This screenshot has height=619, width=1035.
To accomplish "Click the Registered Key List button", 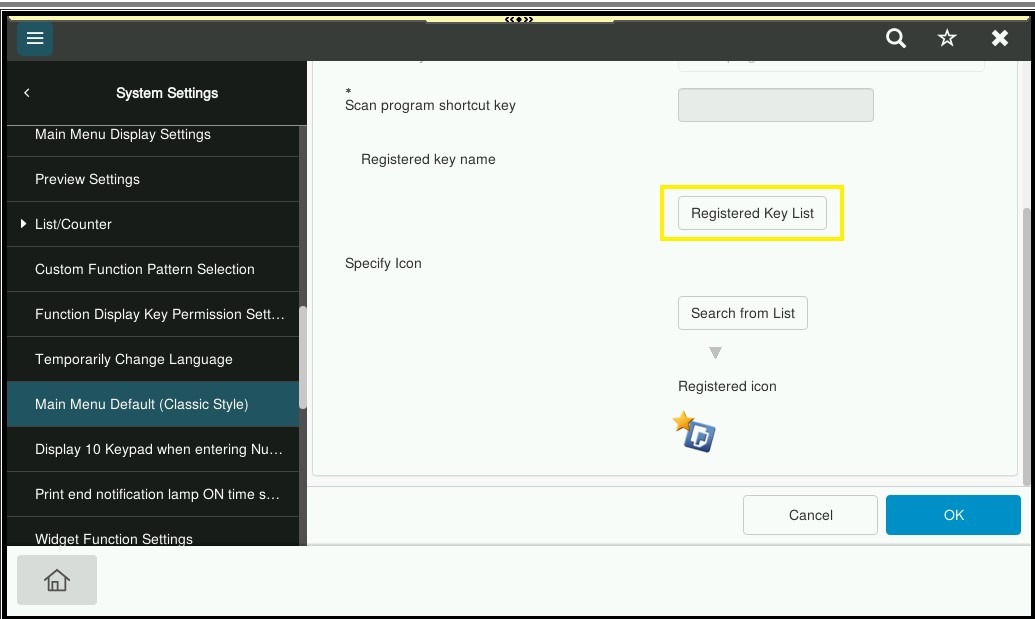I will (x=752, y=213).
